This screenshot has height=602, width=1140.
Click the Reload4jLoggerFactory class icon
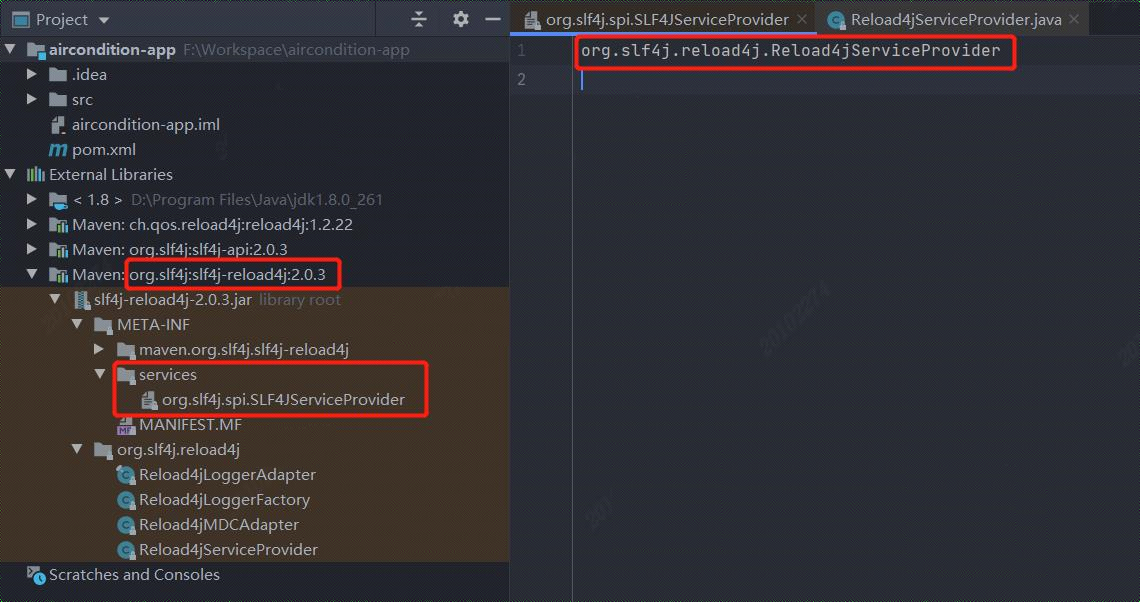[127, 500]
